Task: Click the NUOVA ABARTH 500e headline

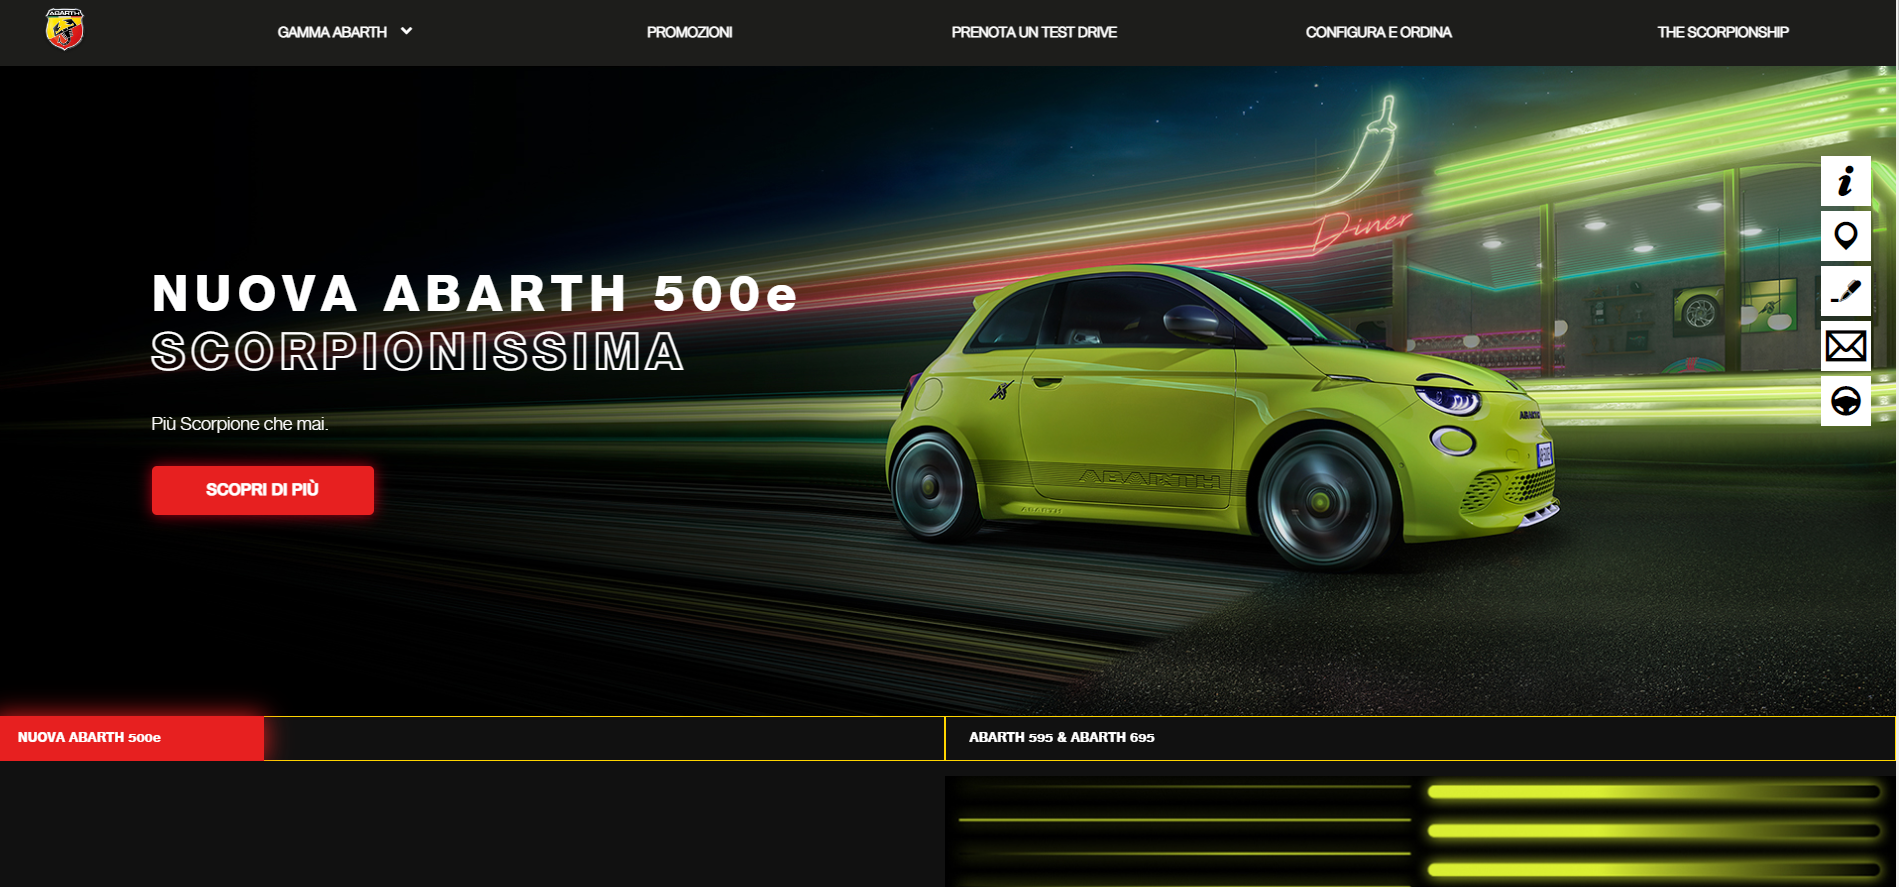Action: 474,294
